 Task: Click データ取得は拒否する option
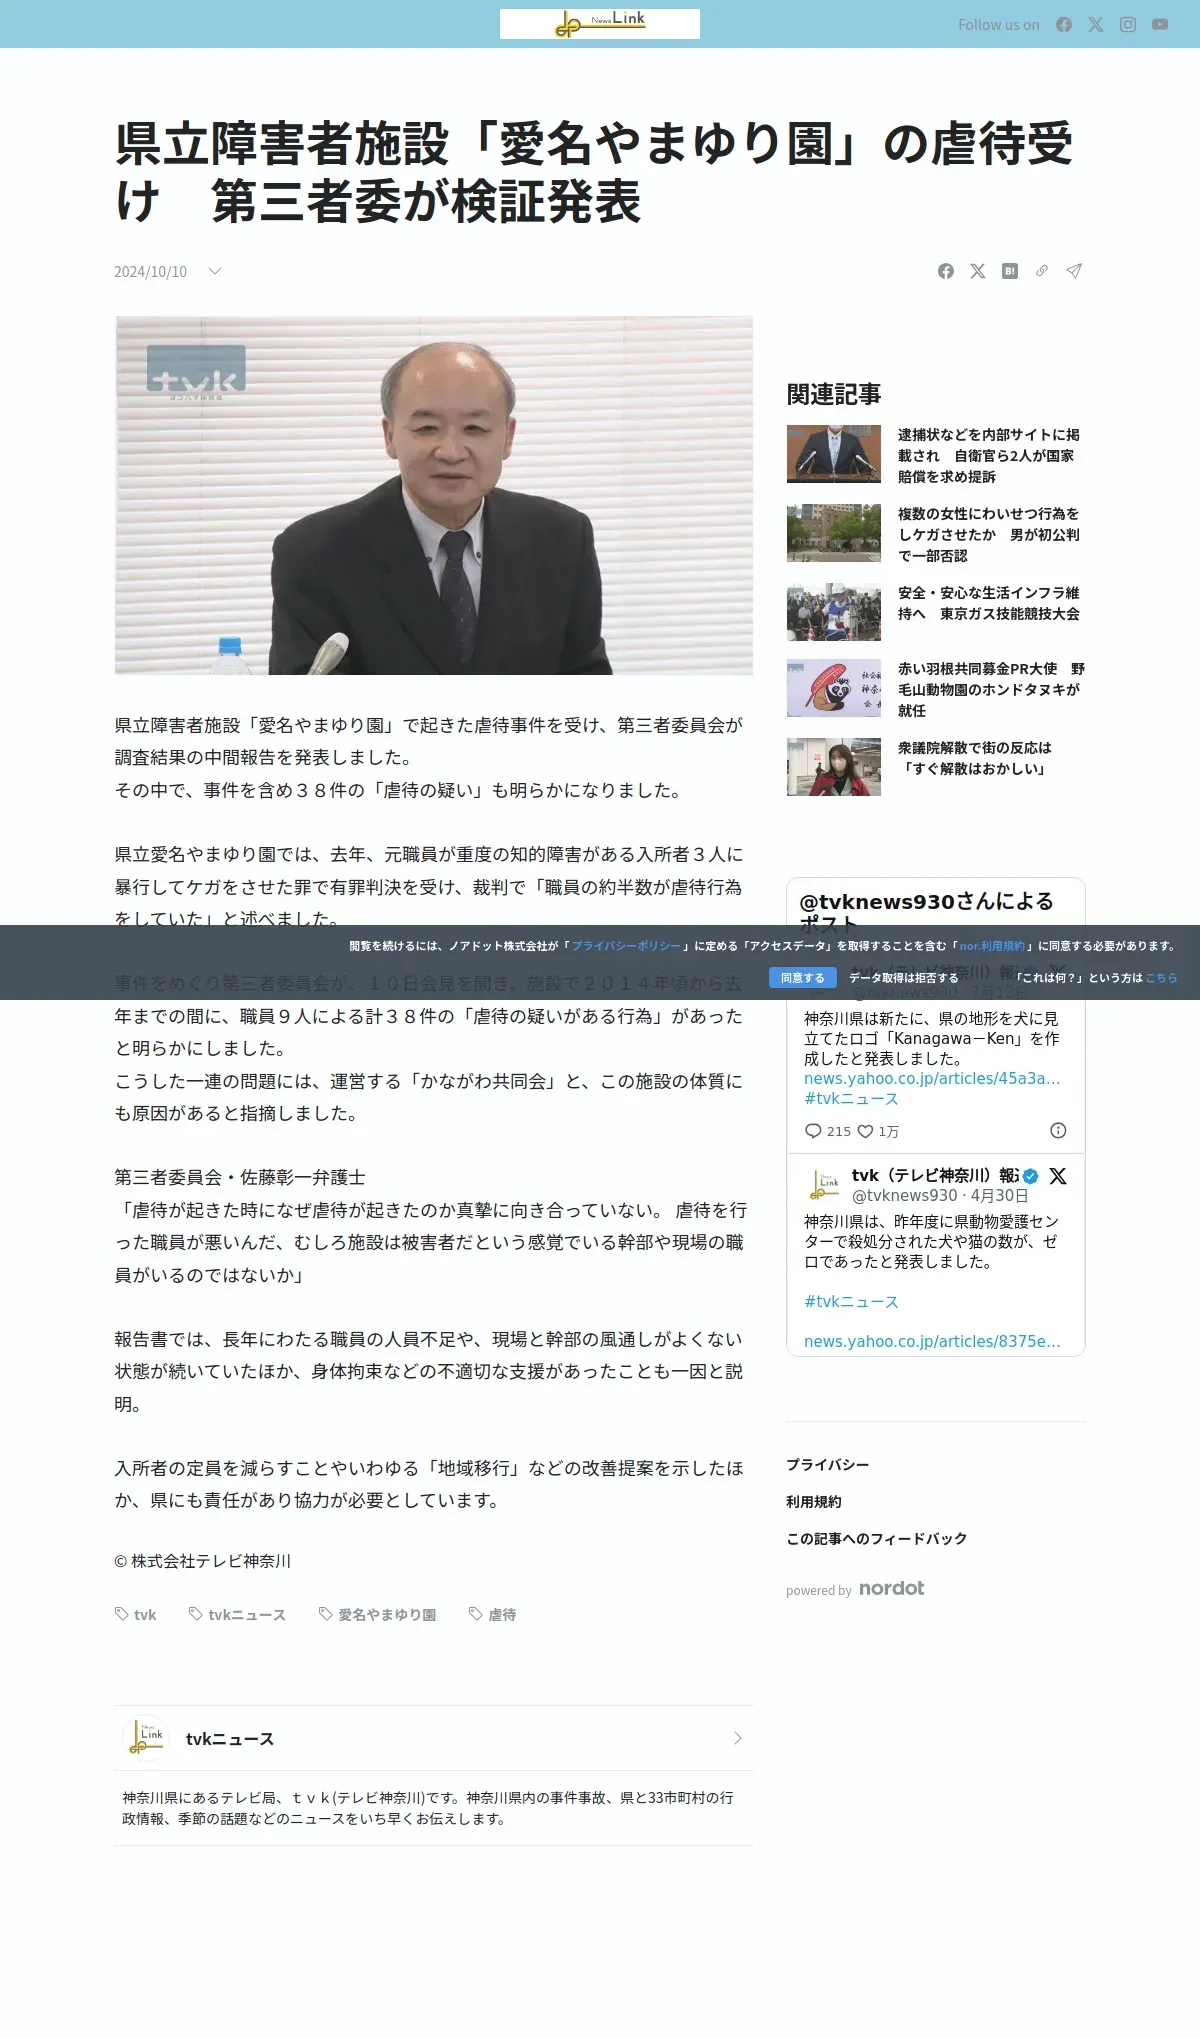(904, 978)
